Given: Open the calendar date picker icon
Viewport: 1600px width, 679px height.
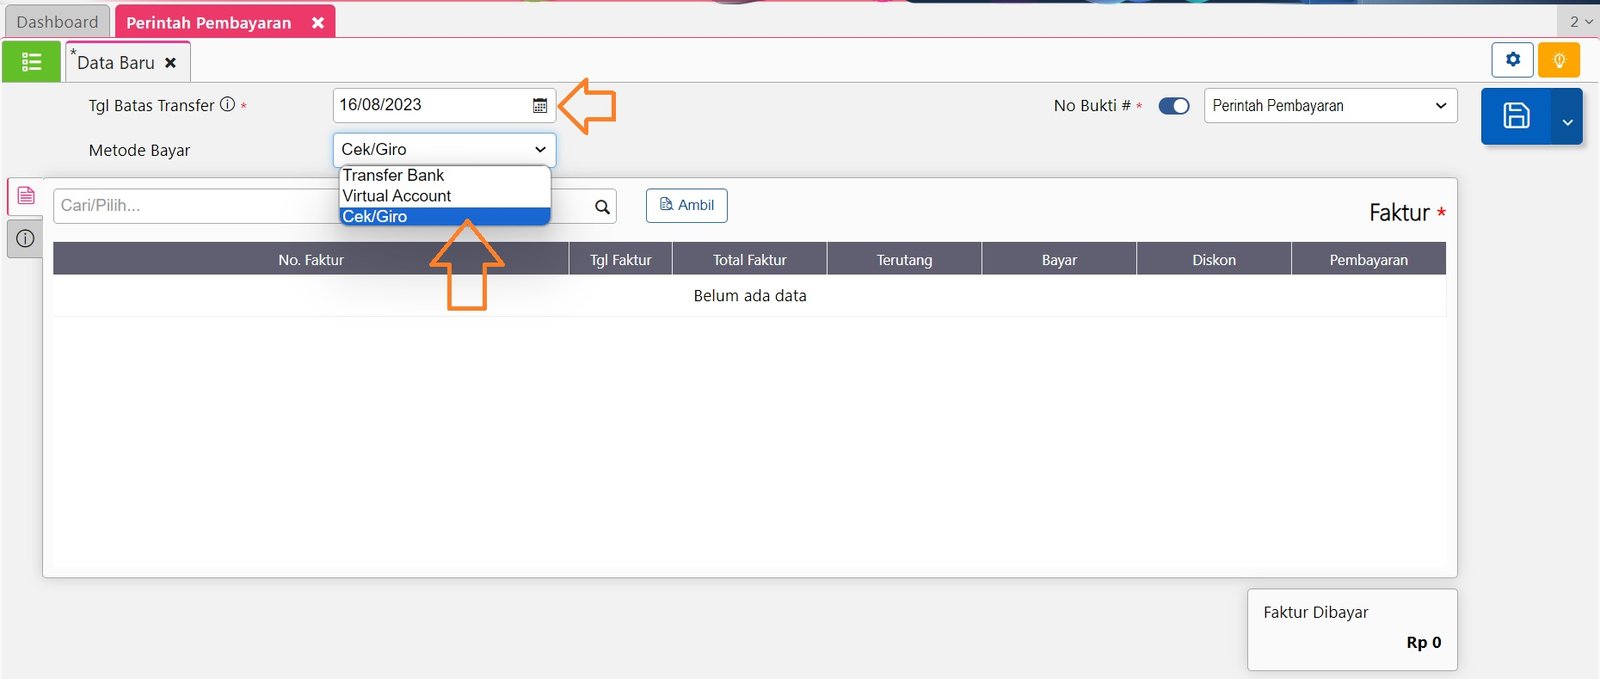Looking at the screenshot, I should coord(540,105).
